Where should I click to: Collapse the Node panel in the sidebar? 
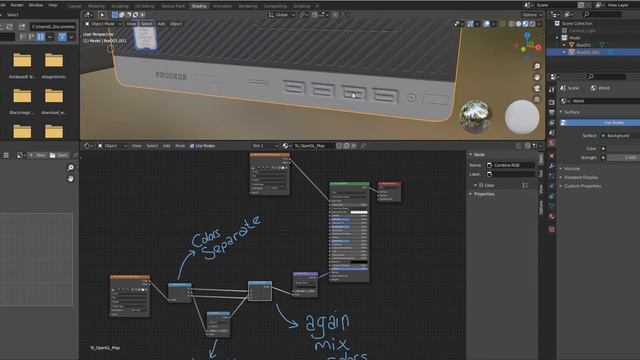[x=478, y=155]
